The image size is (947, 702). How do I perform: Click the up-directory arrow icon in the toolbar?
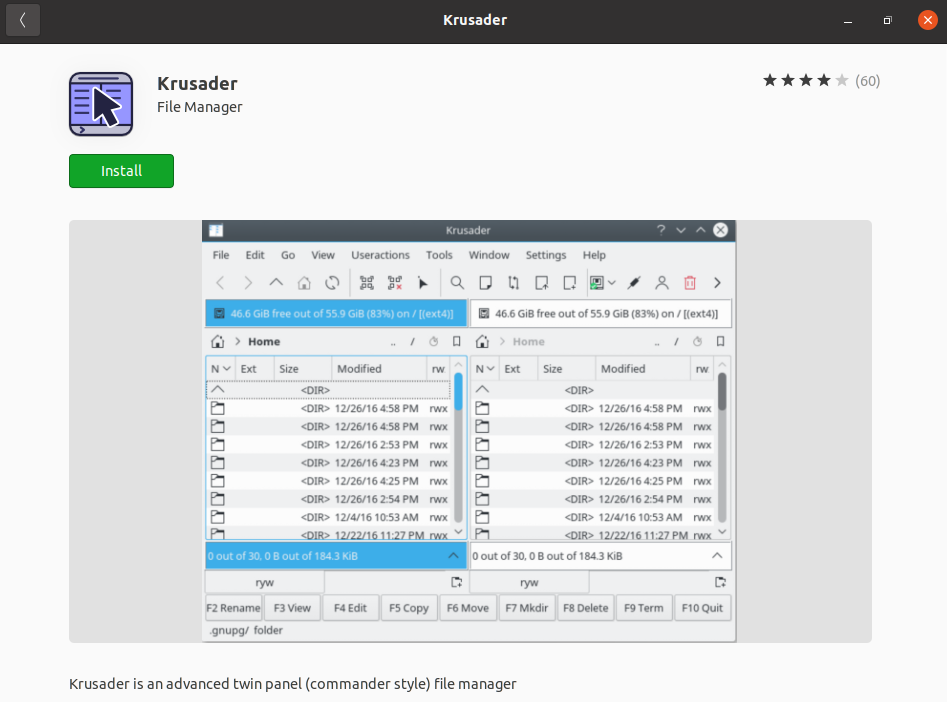pyautogui.click(x=275, y=283)
